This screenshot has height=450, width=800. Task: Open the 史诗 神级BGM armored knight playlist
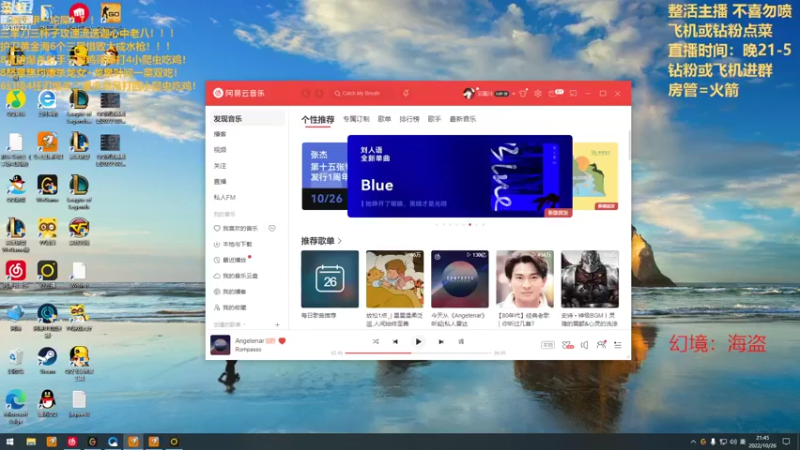point(590,279)
